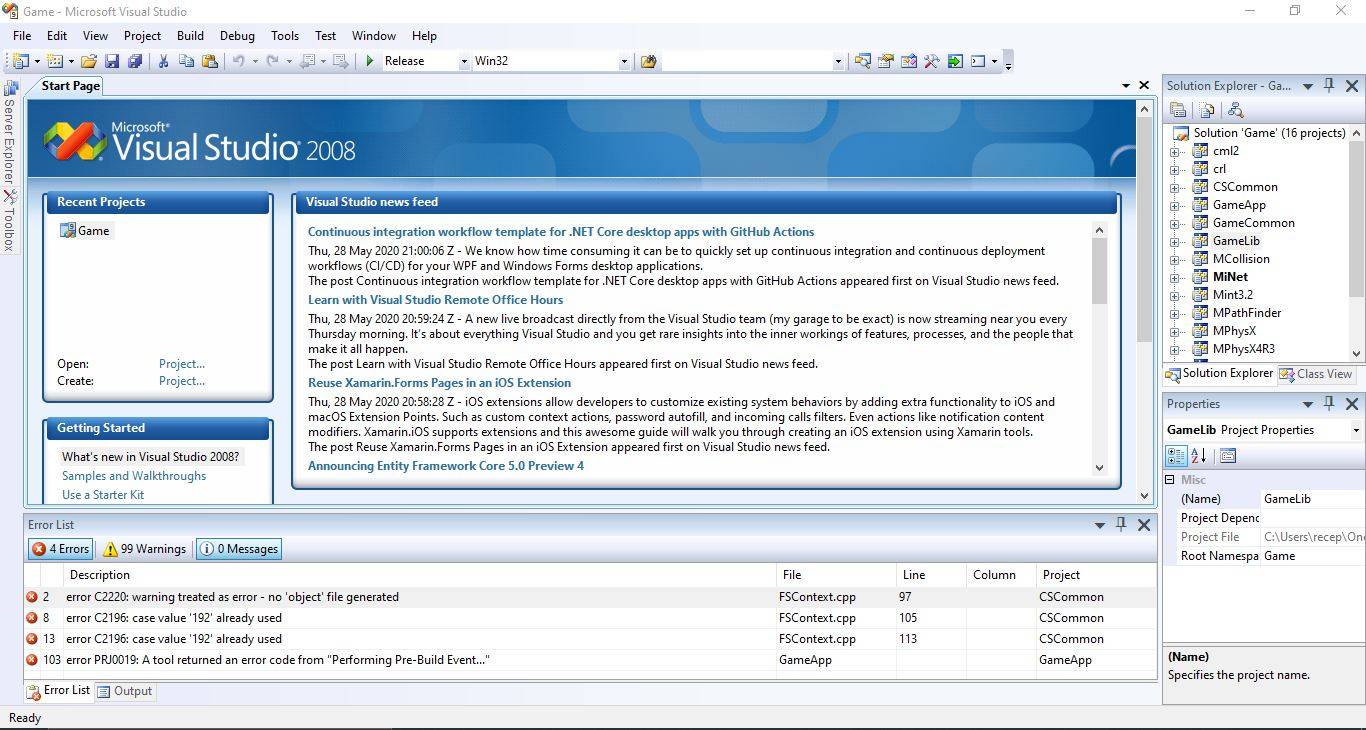This screenshot has width=1366, height=730.
Task: Open the Release configuration dropdown
Action: pos(463,61)
